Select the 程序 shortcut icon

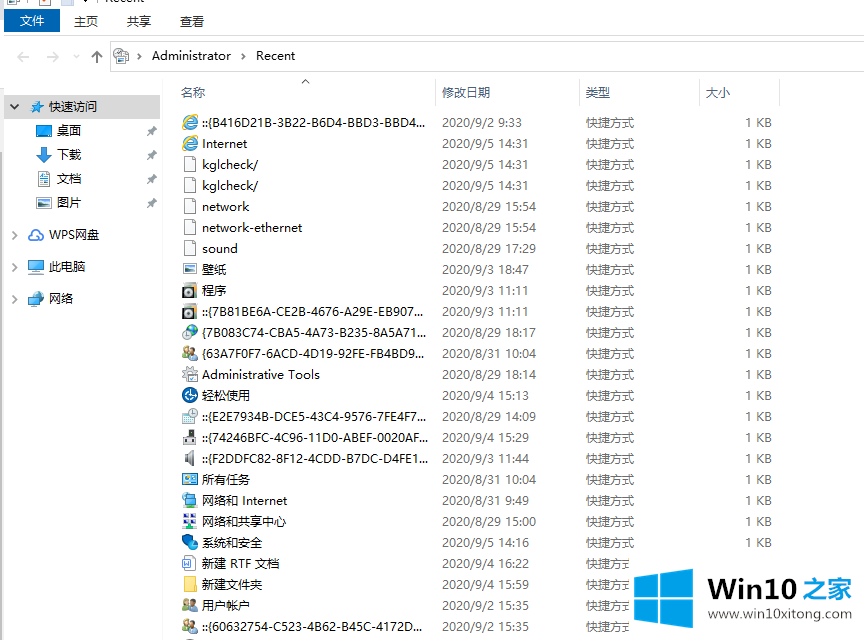(x=189, y=291)
